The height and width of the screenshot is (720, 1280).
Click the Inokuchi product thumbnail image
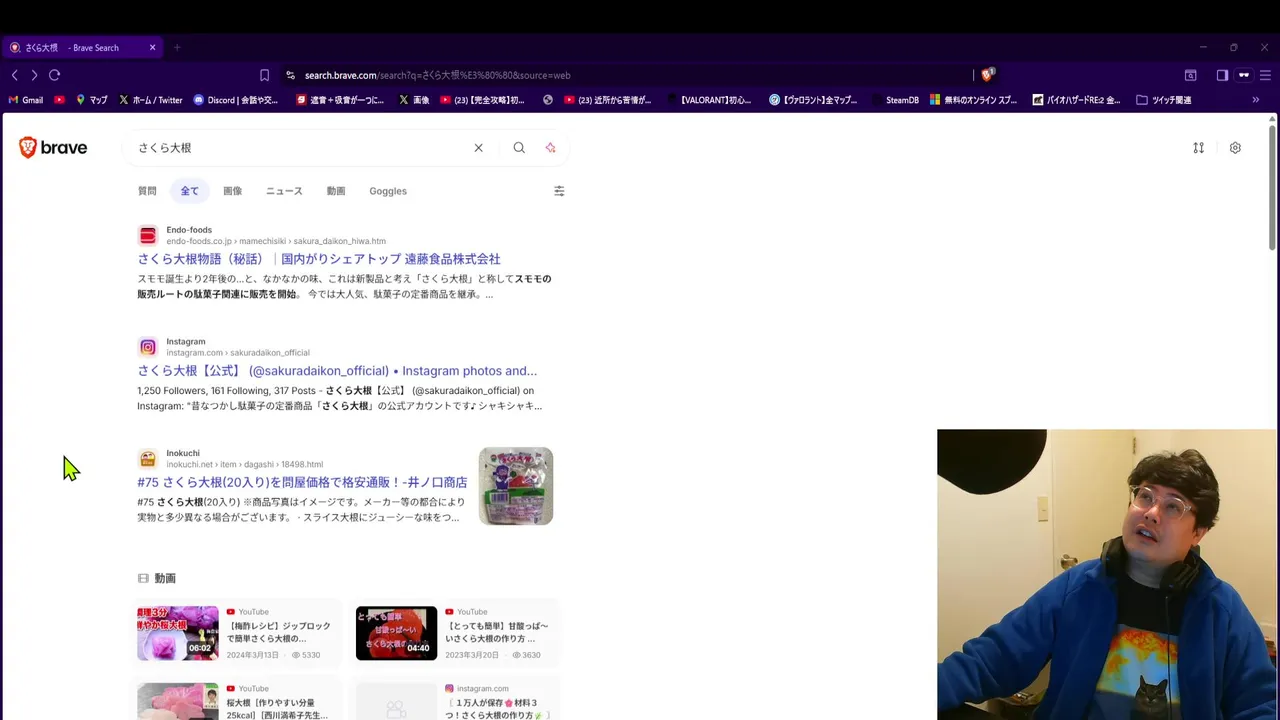516,486
